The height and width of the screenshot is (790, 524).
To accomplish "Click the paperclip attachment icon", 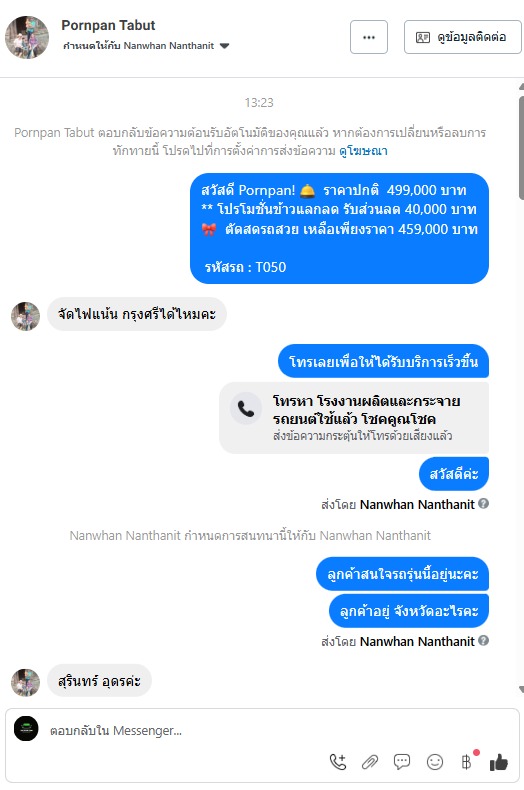I will (x=370, y=762).
